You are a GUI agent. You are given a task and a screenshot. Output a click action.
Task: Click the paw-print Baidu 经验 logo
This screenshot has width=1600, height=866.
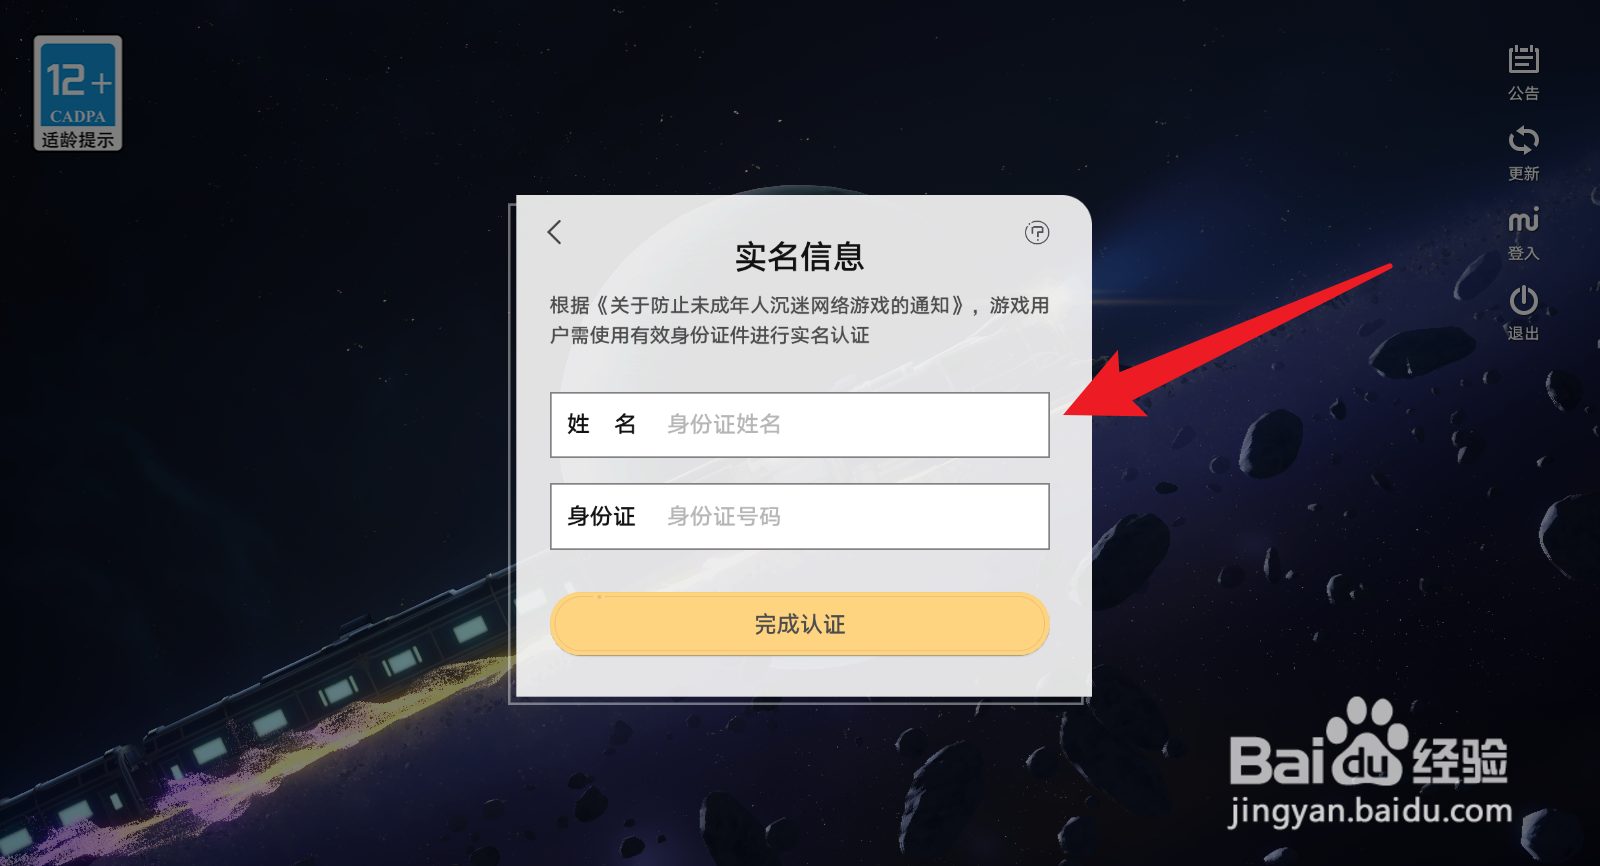pos(1368,743)
